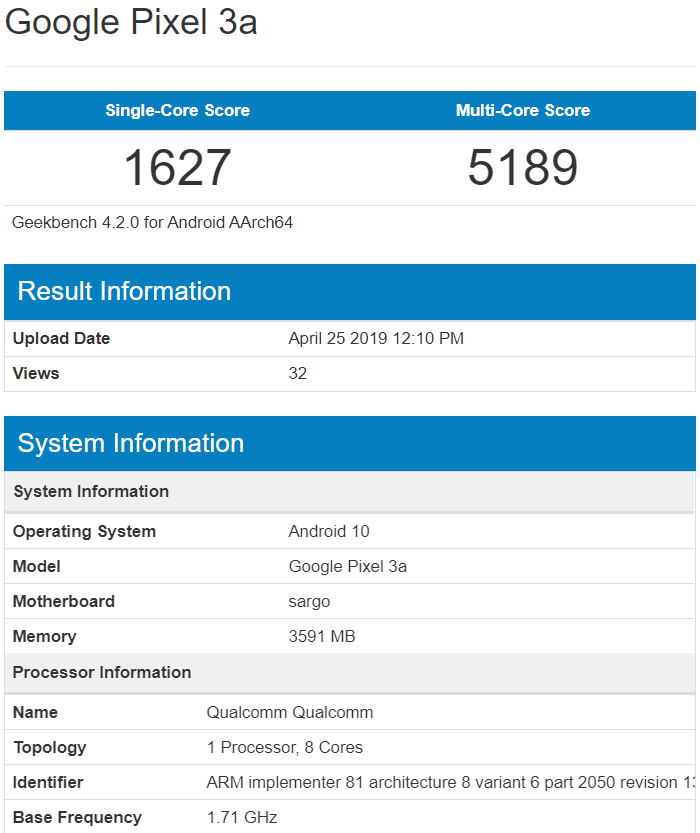Click the '1.71 GHz' frequency value
The width and height of the screenshot is (700, 833).
(x=242, y=818)
